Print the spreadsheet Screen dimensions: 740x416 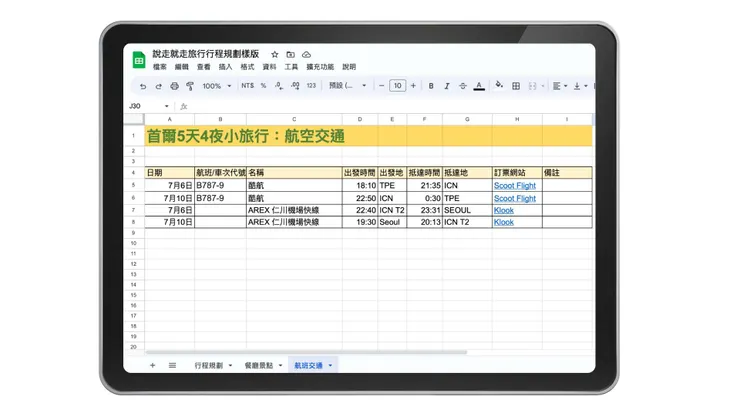(x=175, y=86)
